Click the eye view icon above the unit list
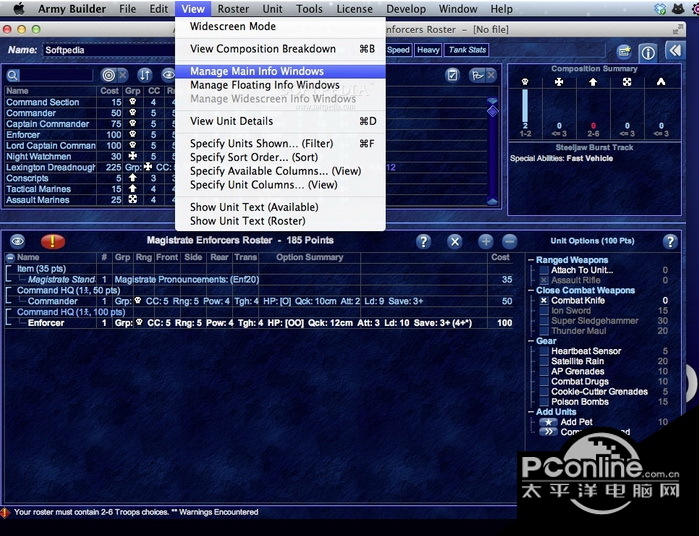699x536 pixels. pyautogui.click(x=168, y=75)
